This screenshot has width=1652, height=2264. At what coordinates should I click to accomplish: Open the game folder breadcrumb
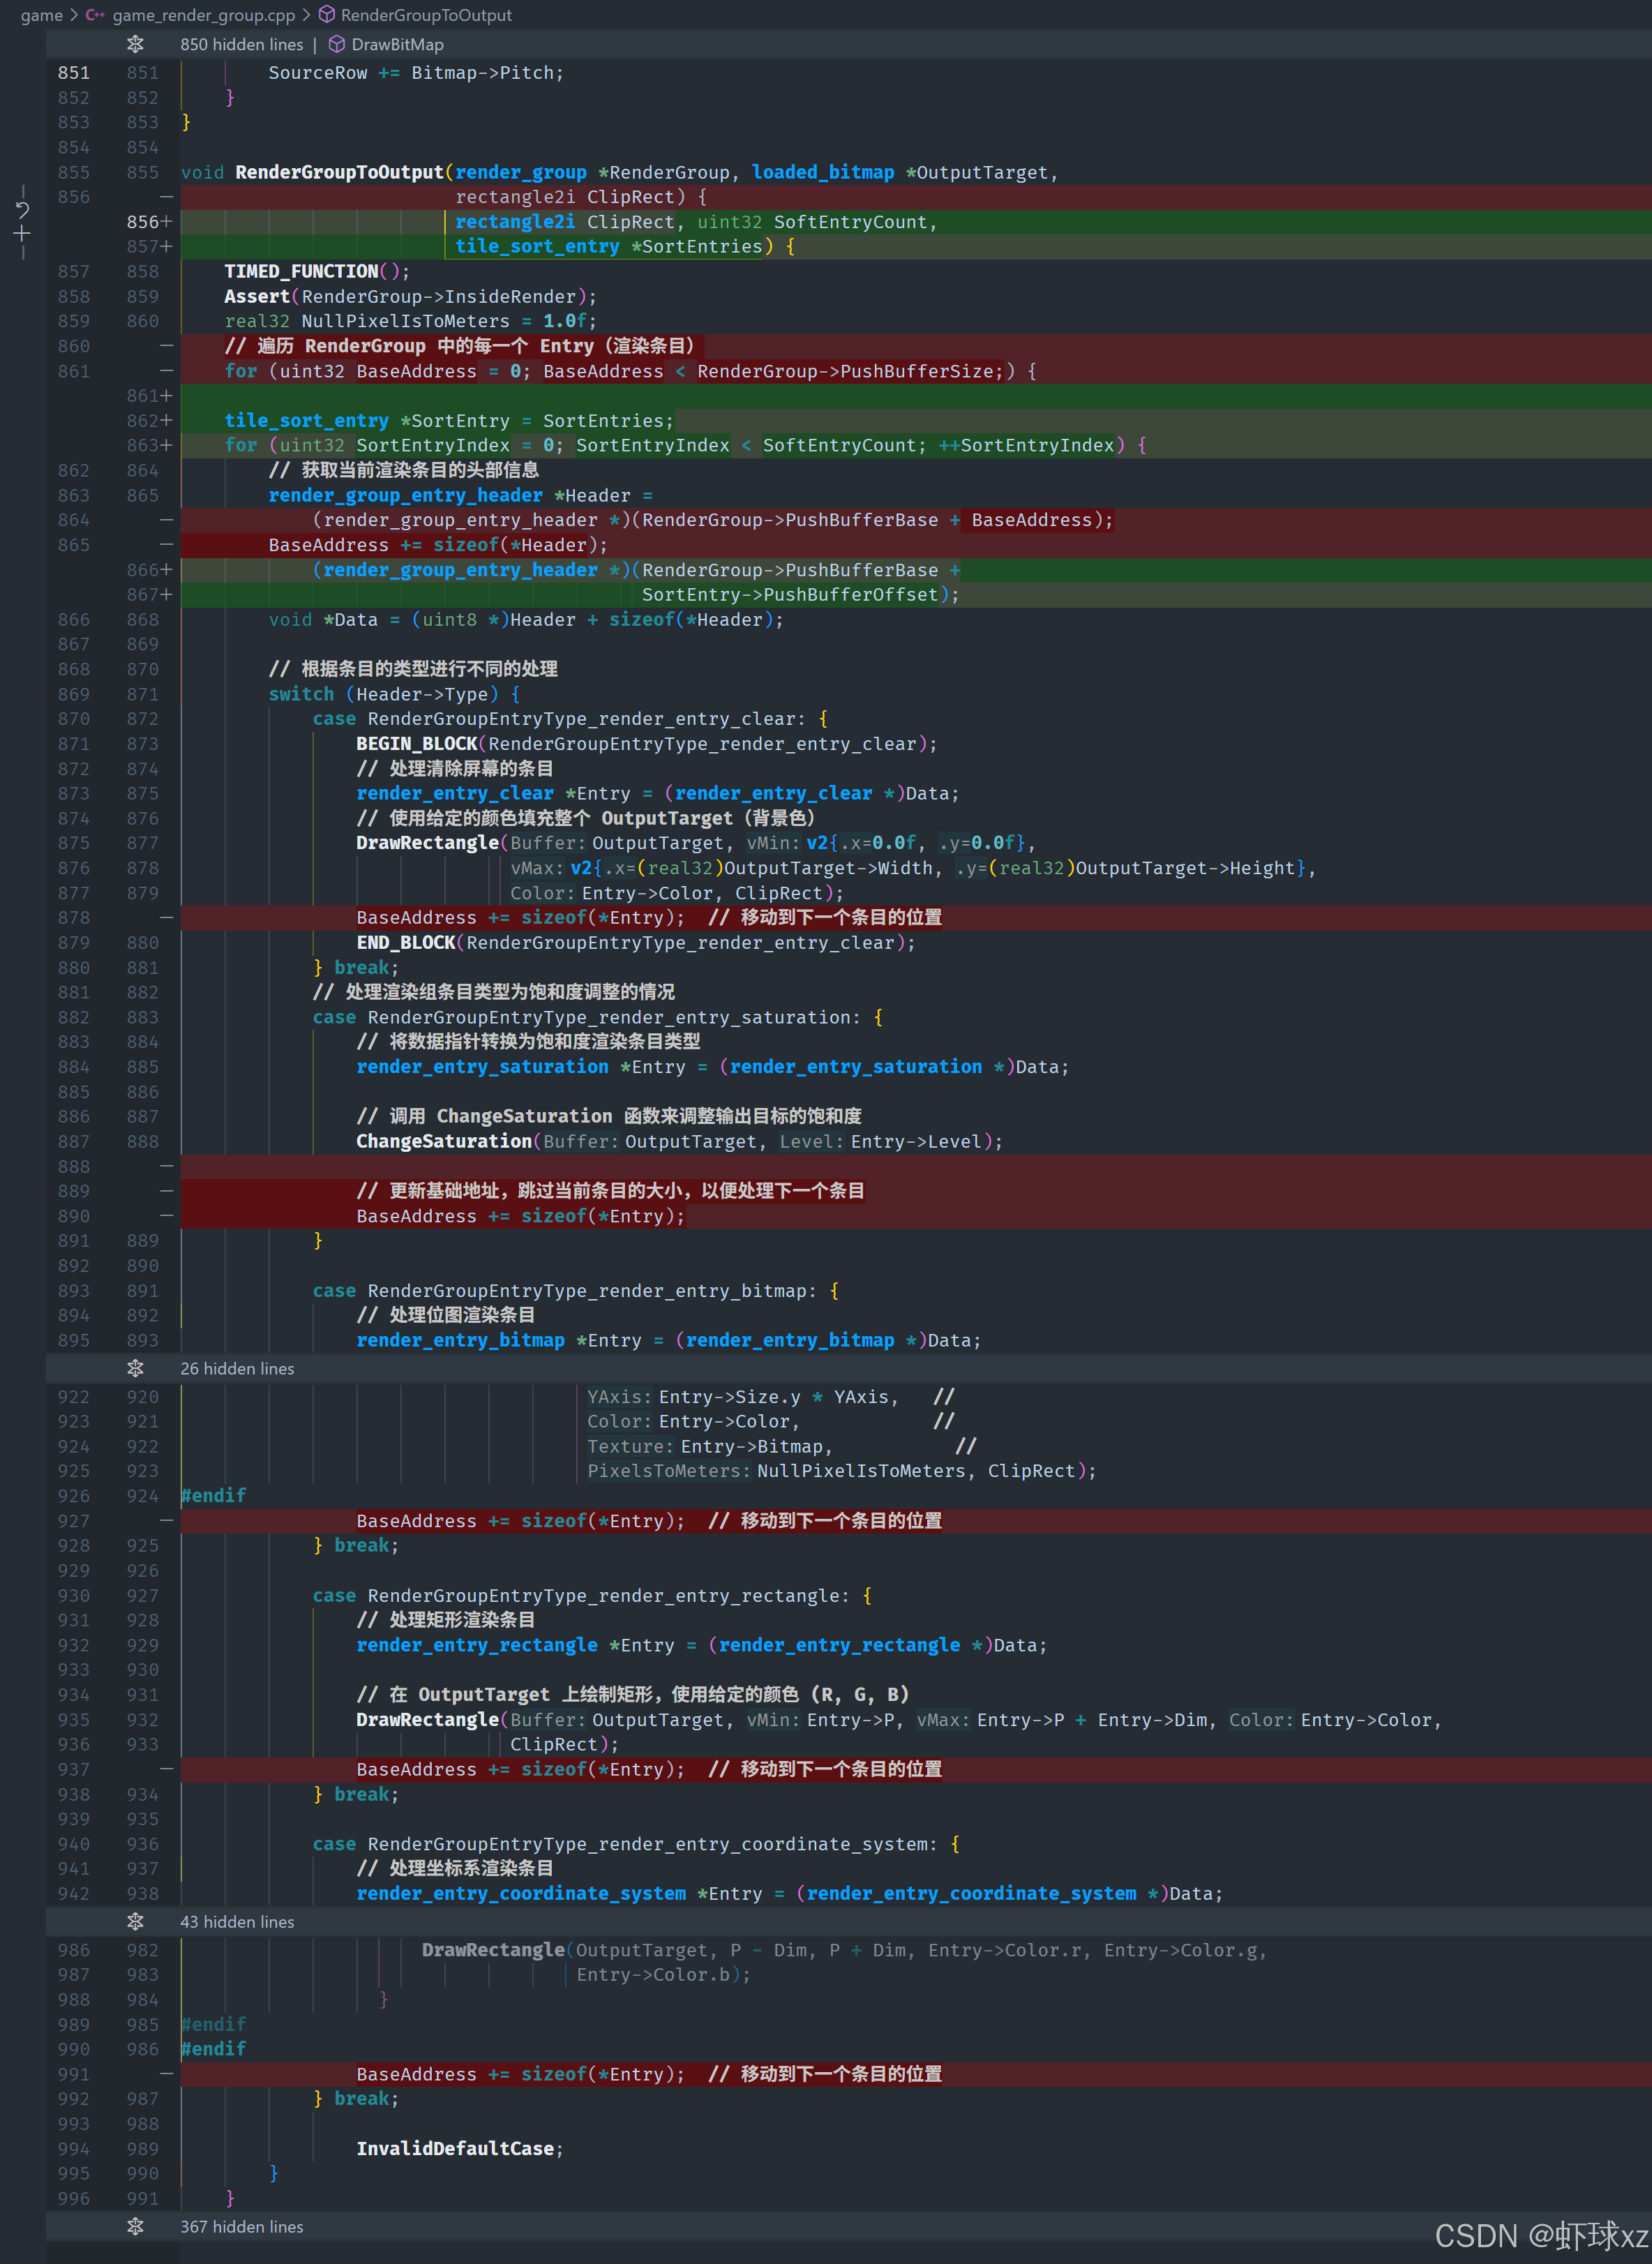click(41, 15)
